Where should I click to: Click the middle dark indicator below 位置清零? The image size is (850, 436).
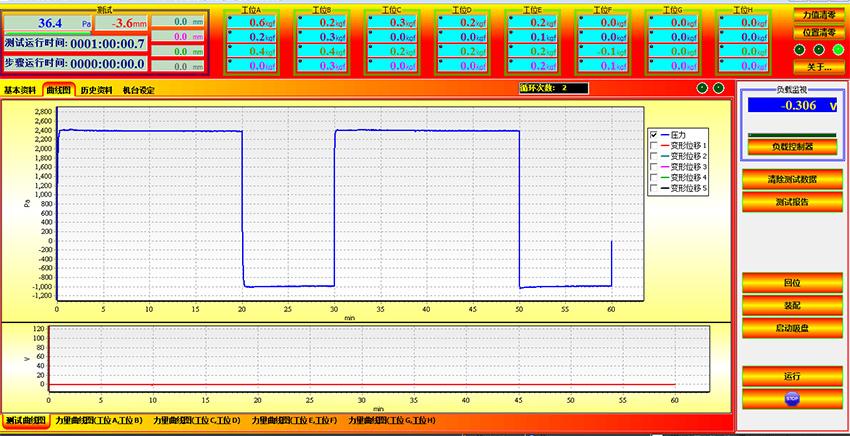(818, 49)
